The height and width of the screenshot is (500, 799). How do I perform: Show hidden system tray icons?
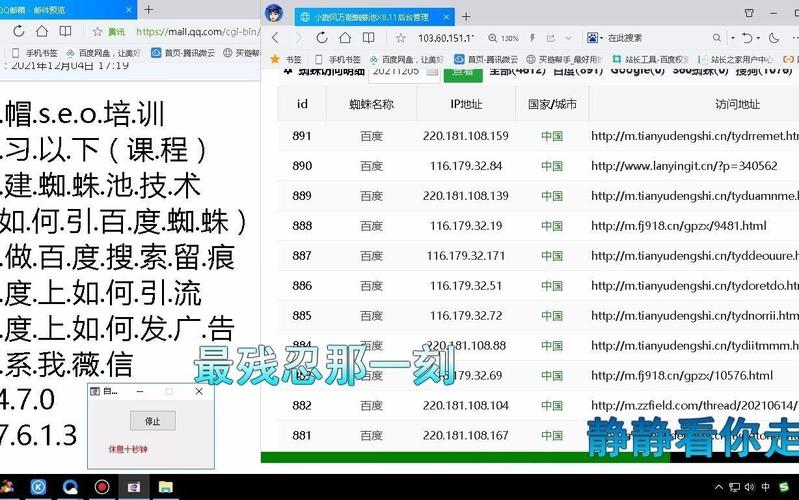(718, 487)
